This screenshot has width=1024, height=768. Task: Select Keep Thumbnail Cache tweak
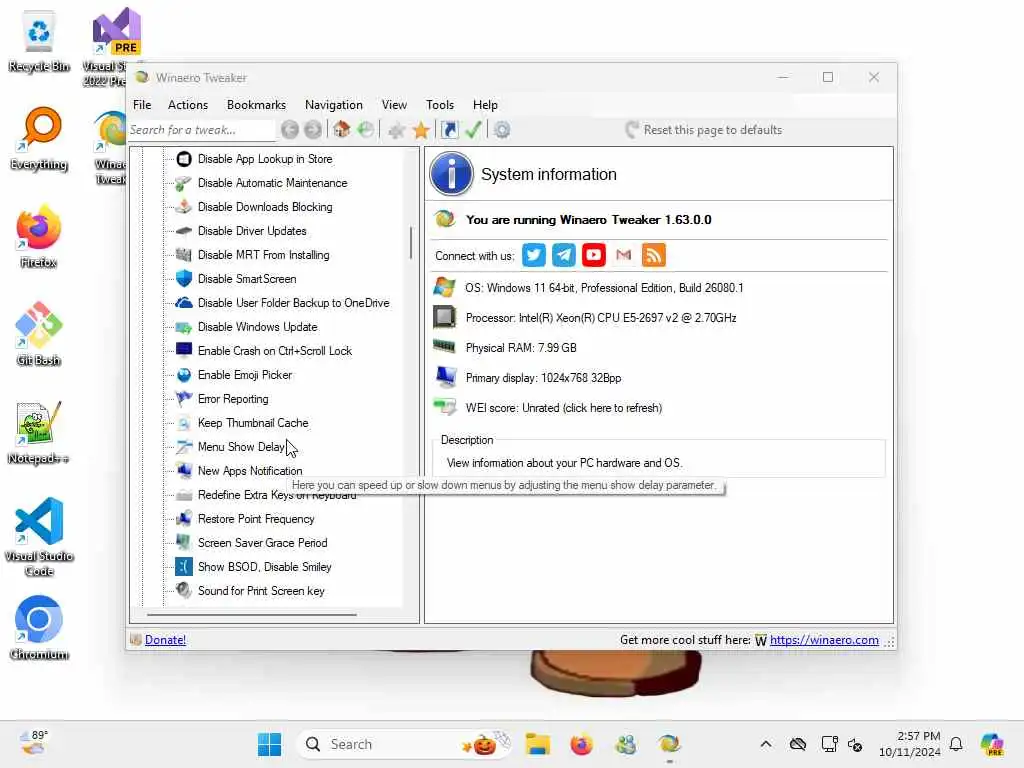(253, 423)
